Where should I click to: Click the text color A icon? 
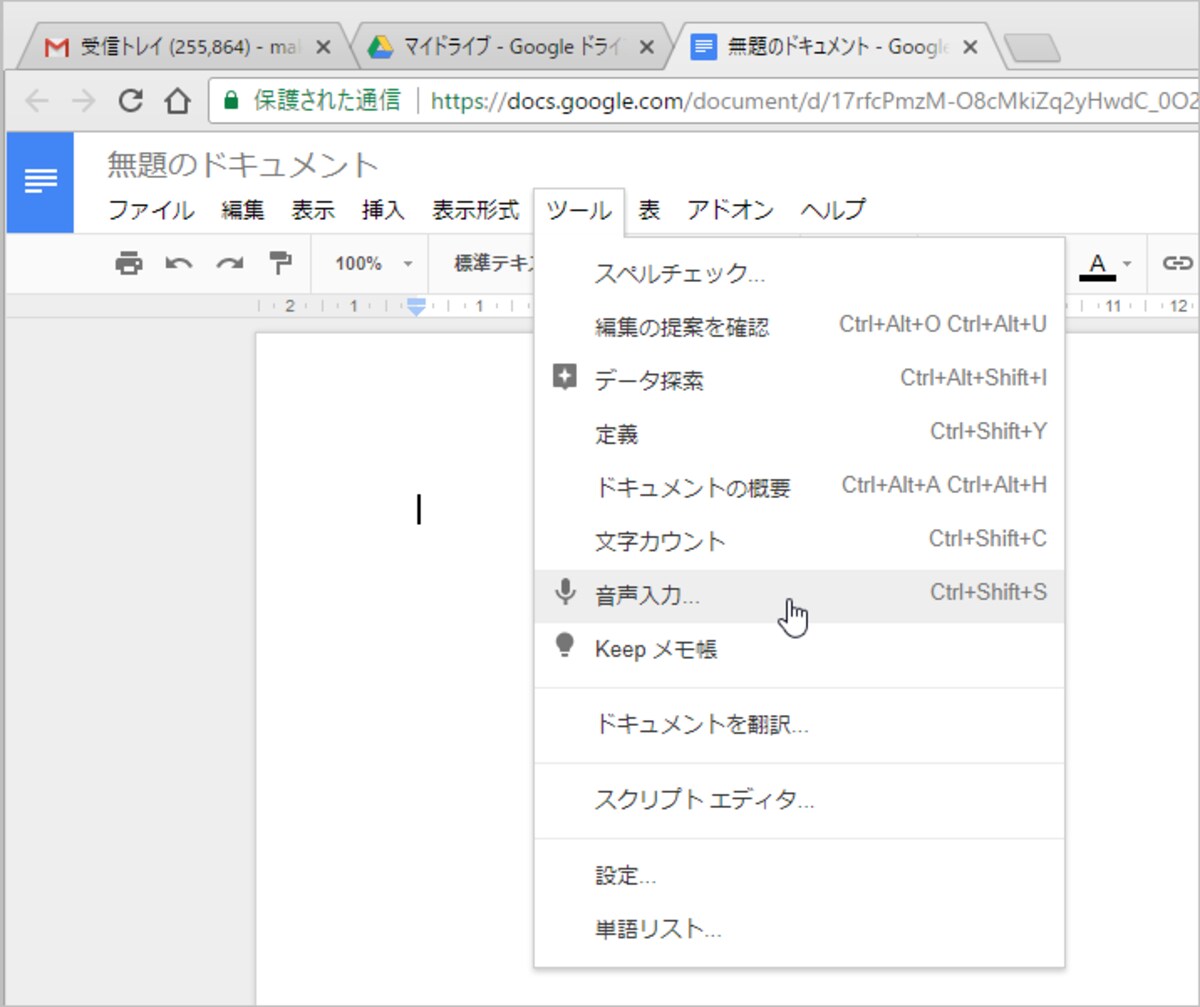(x=1098, y=265)
